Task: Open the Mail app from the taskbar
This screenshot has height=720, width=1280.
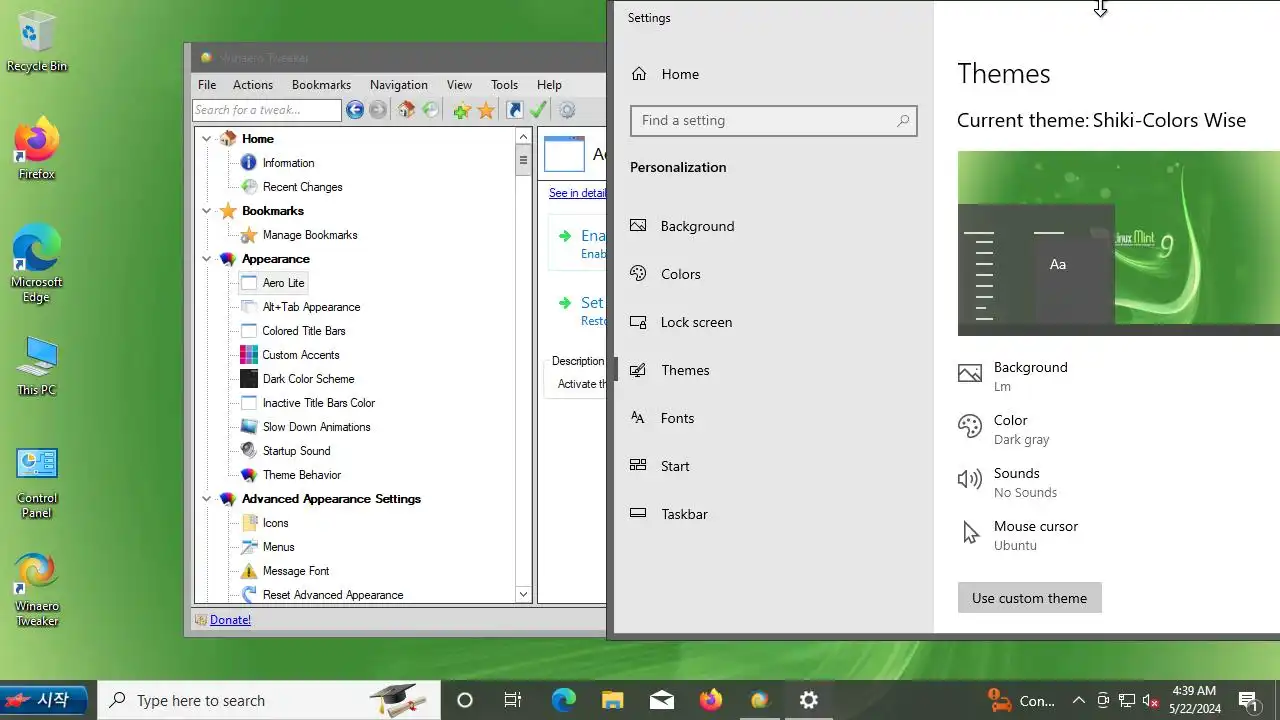Action: 661,700
